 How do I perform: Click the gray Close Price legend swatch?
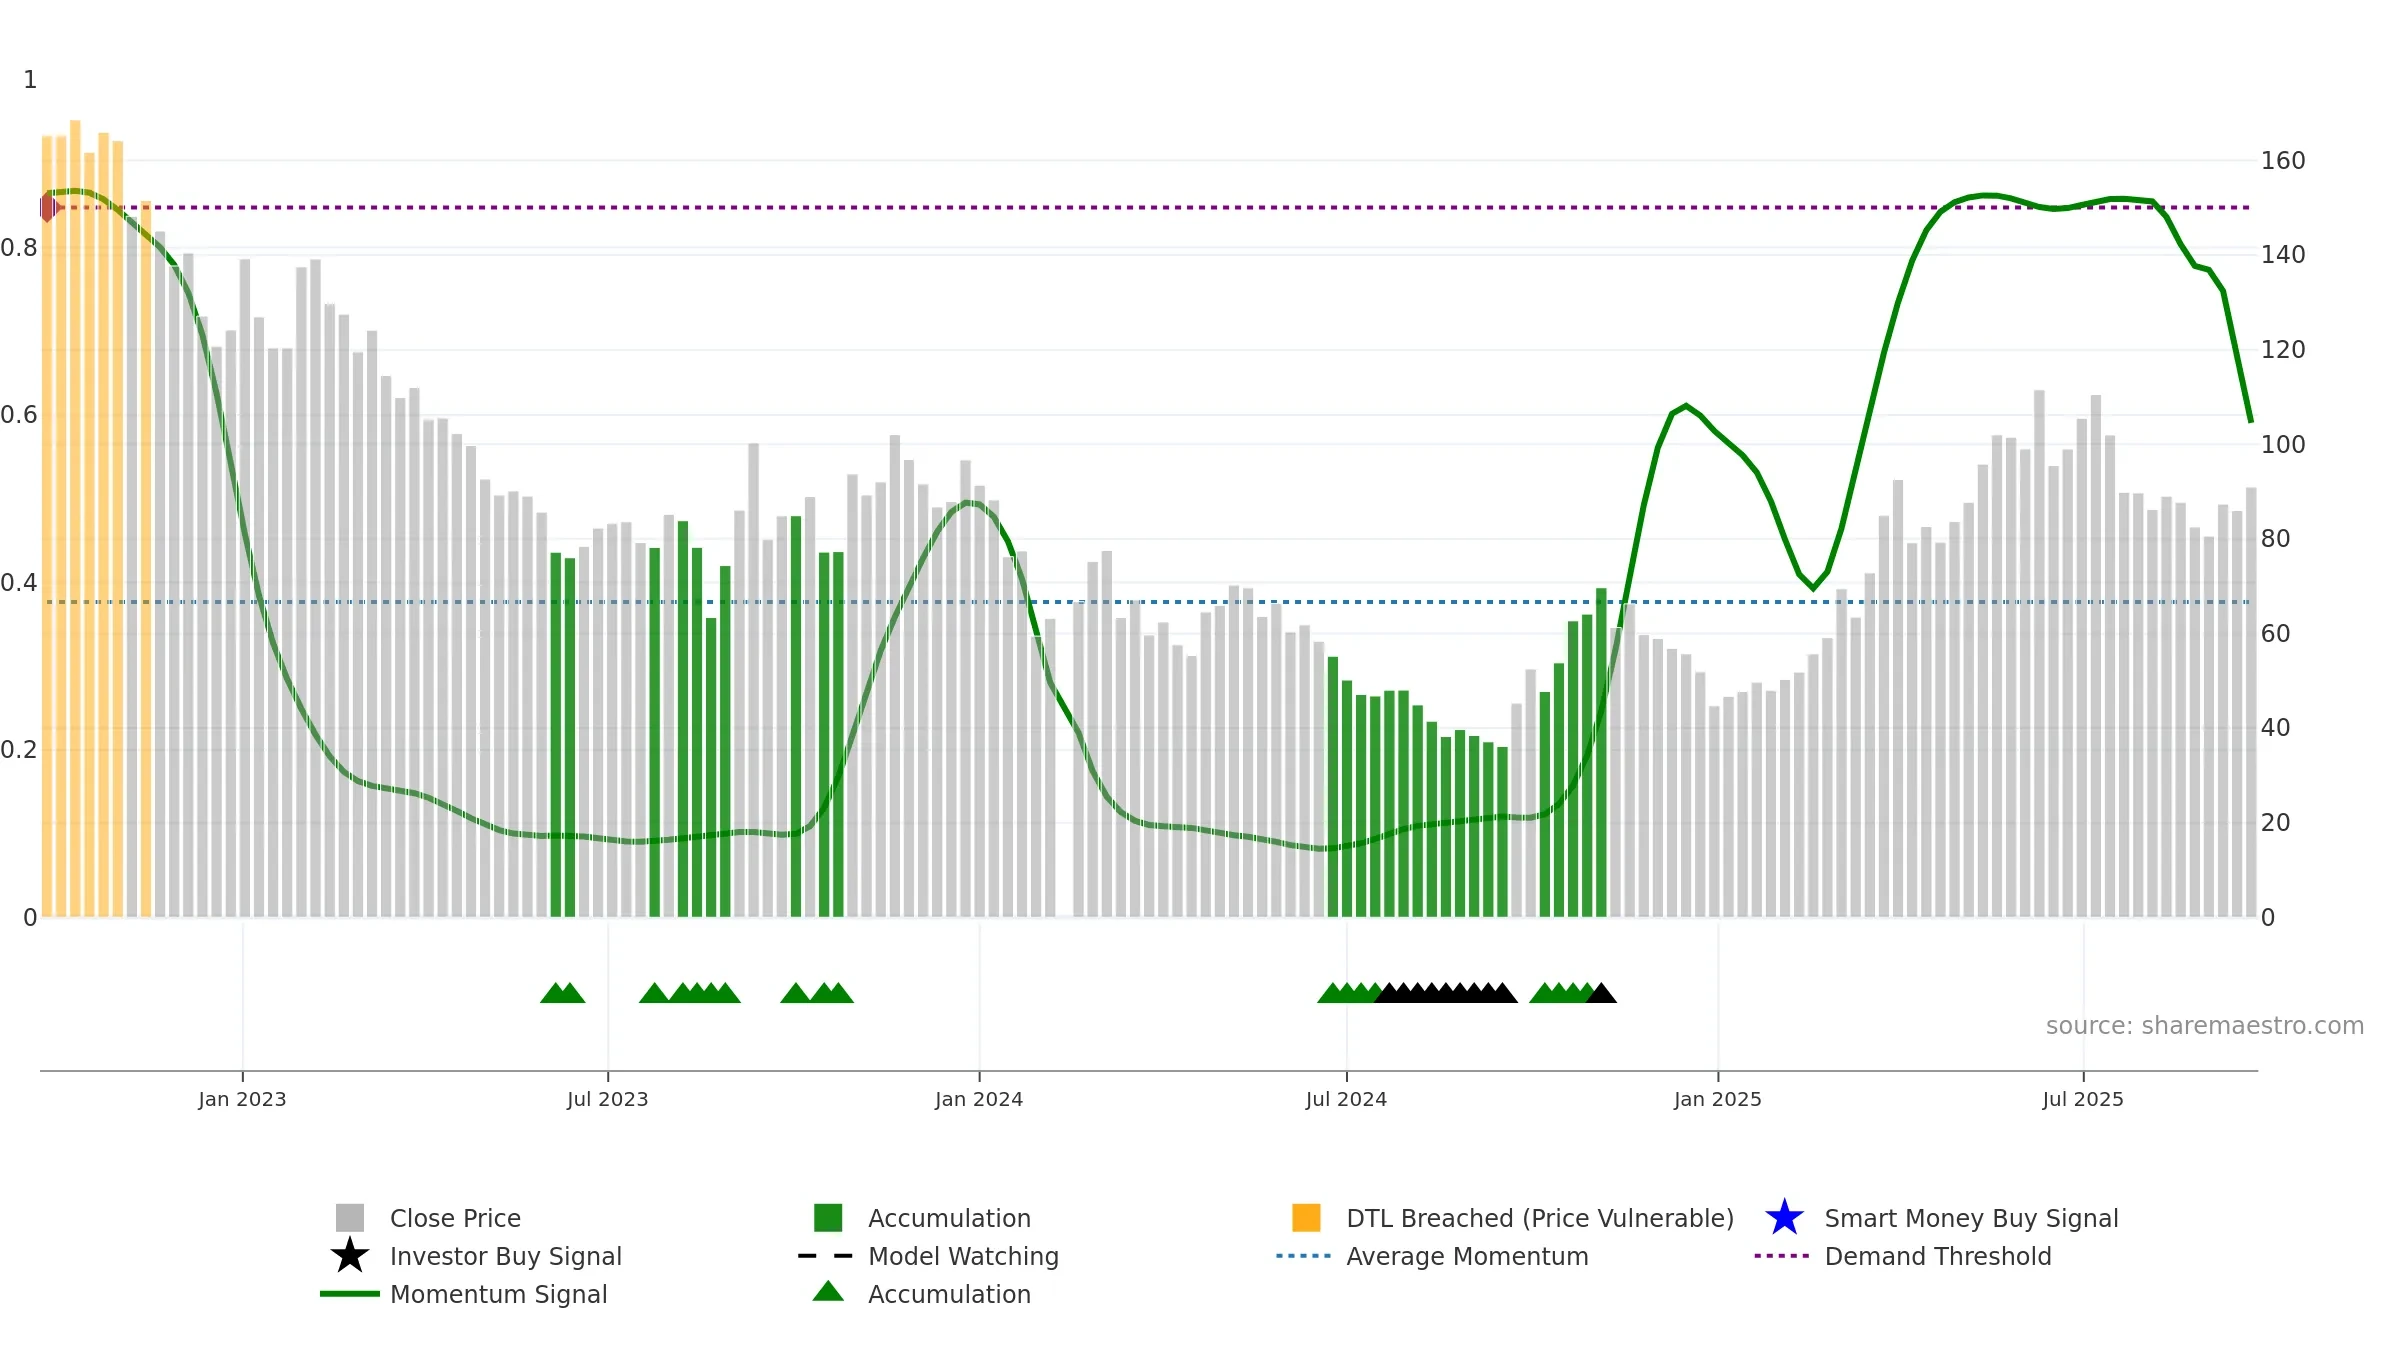[350, 1218]
